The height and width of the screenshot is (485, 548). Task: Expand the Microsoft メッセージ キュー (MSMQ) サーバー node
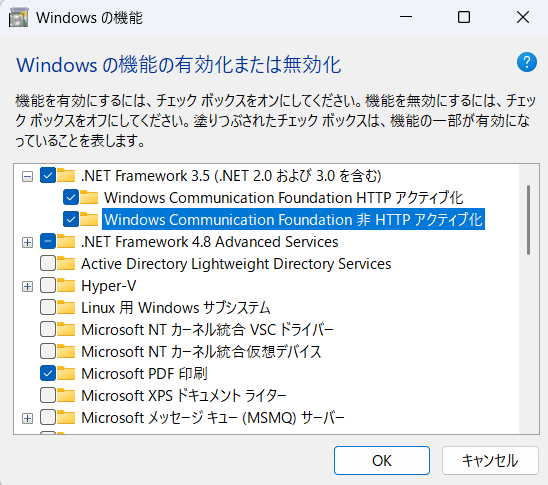[x=27, y=418]
